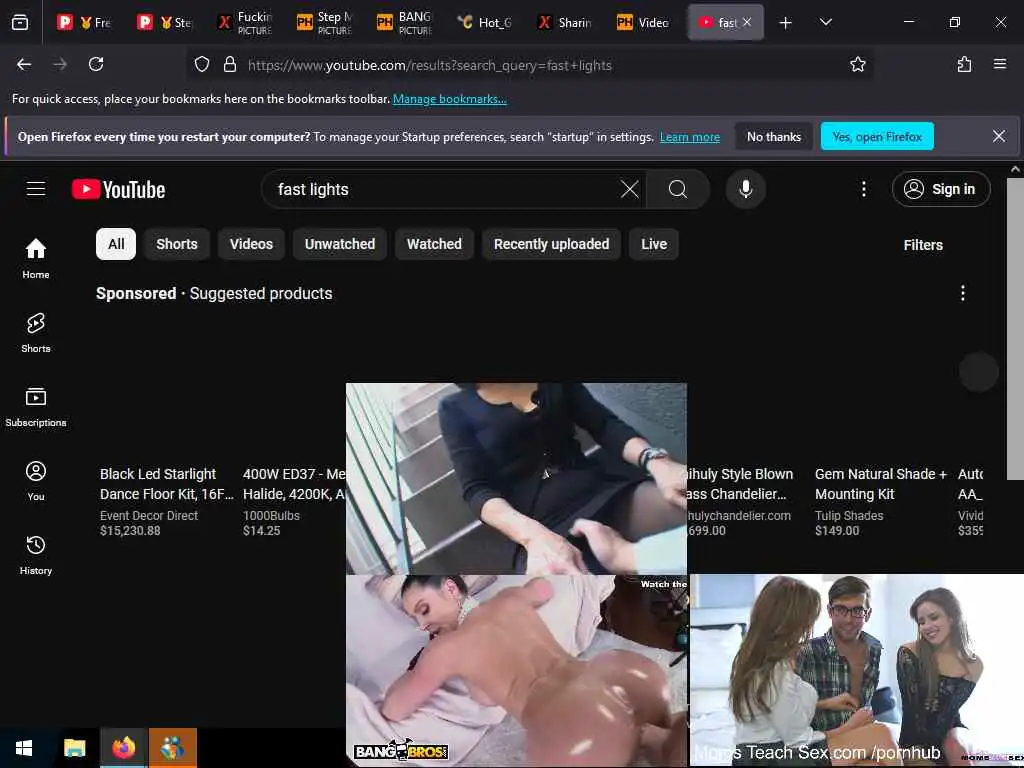Click the page vertical scrollbar
This screenshot has width=1024, height=768.
pos(1015,327)
